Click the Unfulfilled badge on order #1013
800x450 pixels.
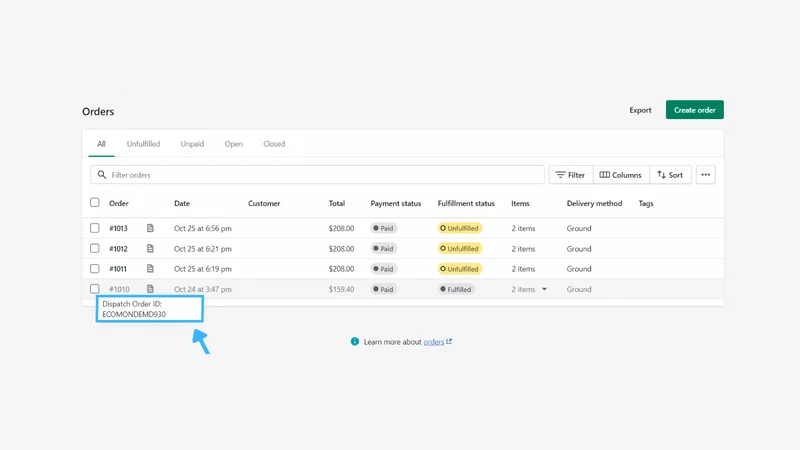coord(460,228)
